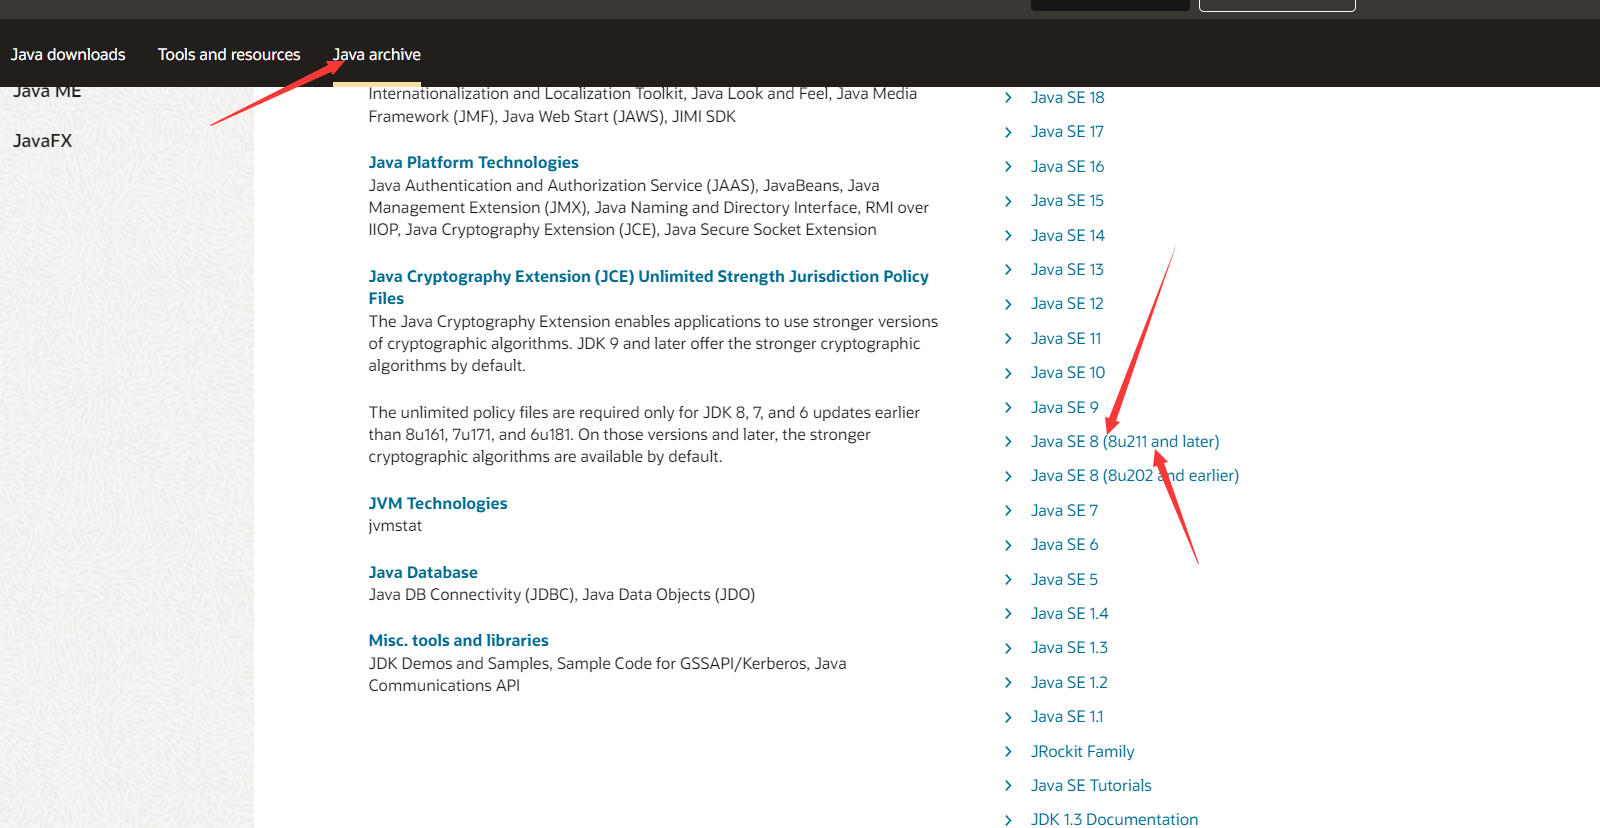
Task: Click the chevron beside JRockit Family
Action: click(x=1008, y=751)
